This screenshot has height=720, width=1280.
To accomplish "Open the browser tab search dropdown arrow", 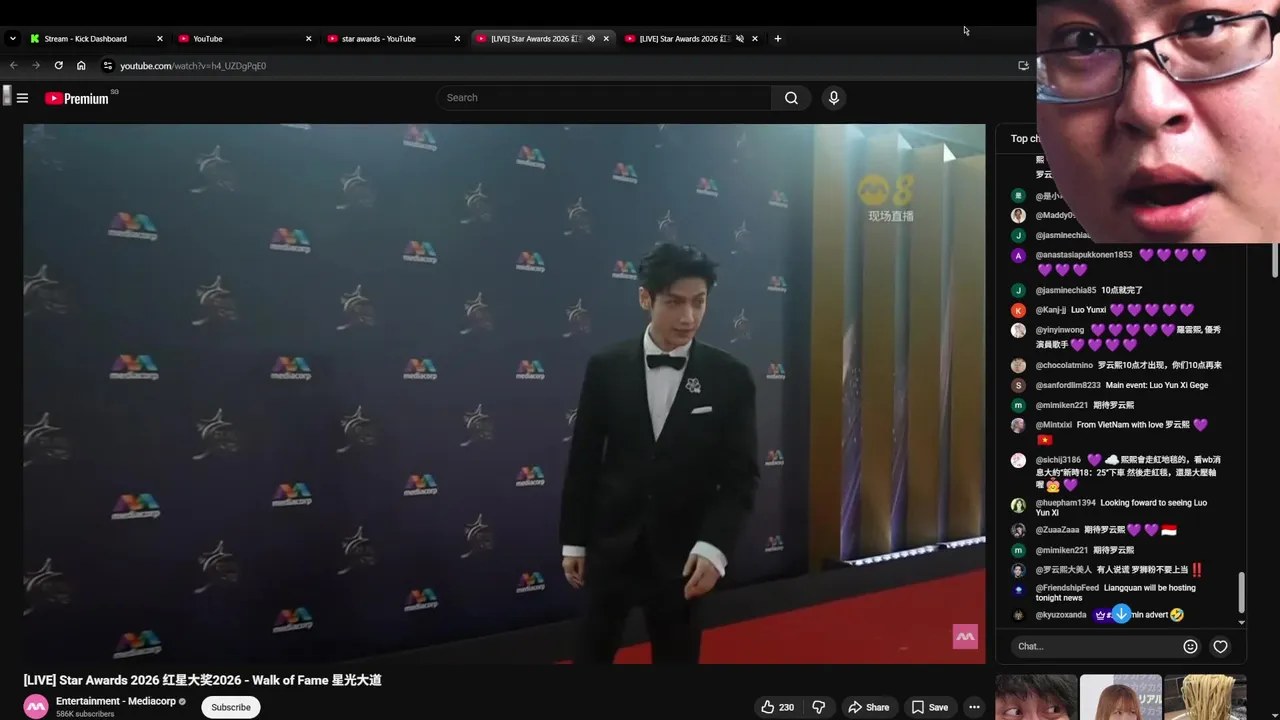I will [12, 39].
